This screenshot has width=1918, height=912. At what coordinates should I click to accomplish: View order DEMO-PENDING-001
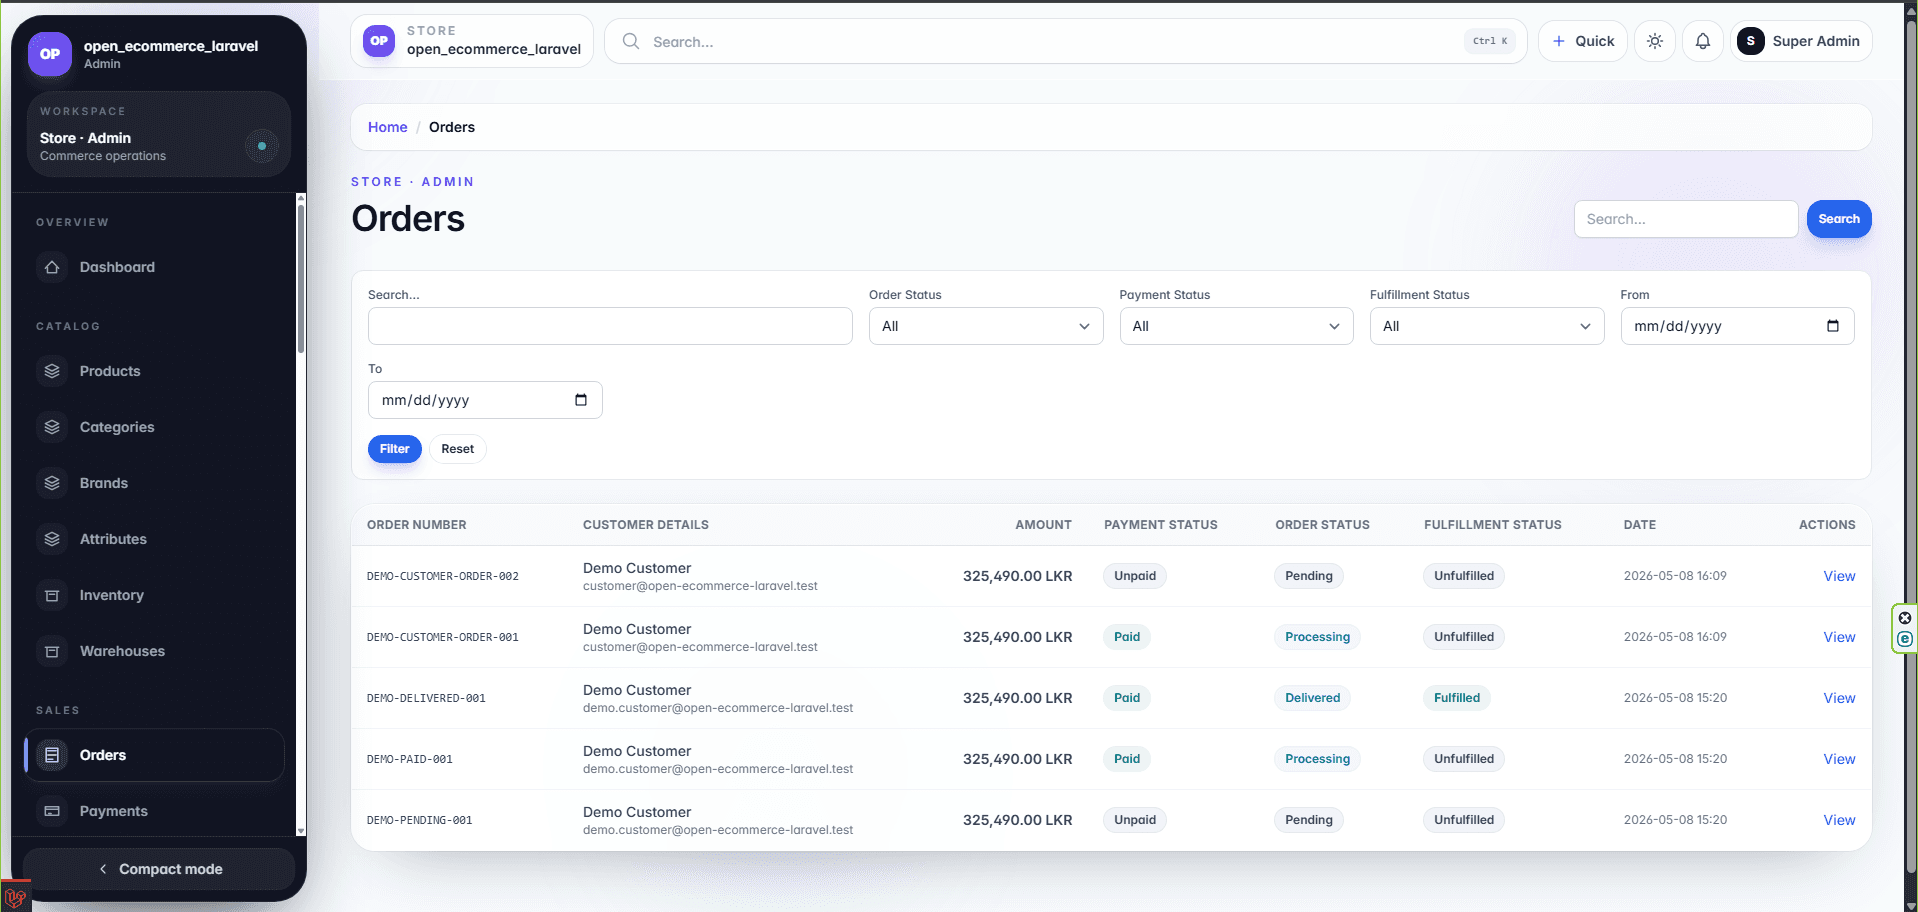click(1839, 820)
